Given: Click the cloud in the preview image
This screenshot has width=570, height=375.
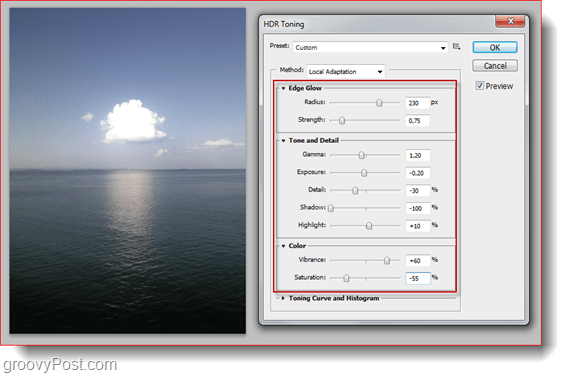Looking at the screenshot, I should click(x=133, y=122).
